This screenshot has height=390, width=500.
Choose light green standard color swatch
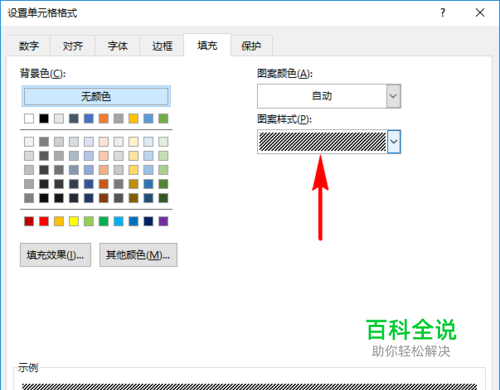pos(89,221)
